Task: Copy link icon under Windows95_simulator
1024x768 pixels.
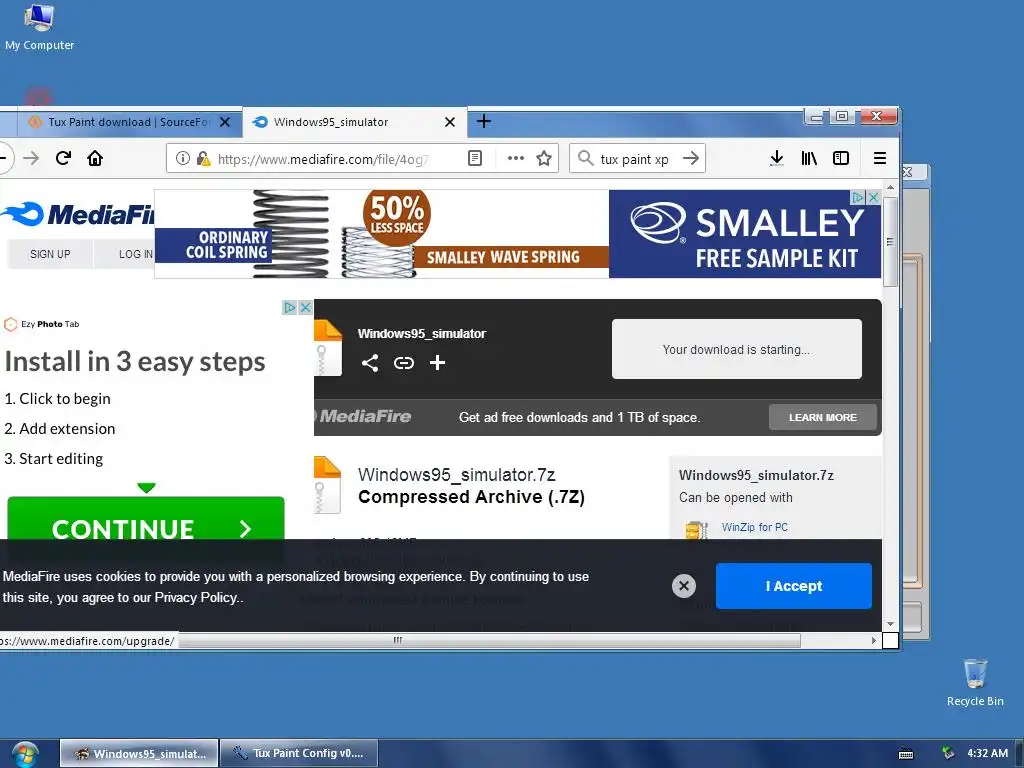Action: 404,363
